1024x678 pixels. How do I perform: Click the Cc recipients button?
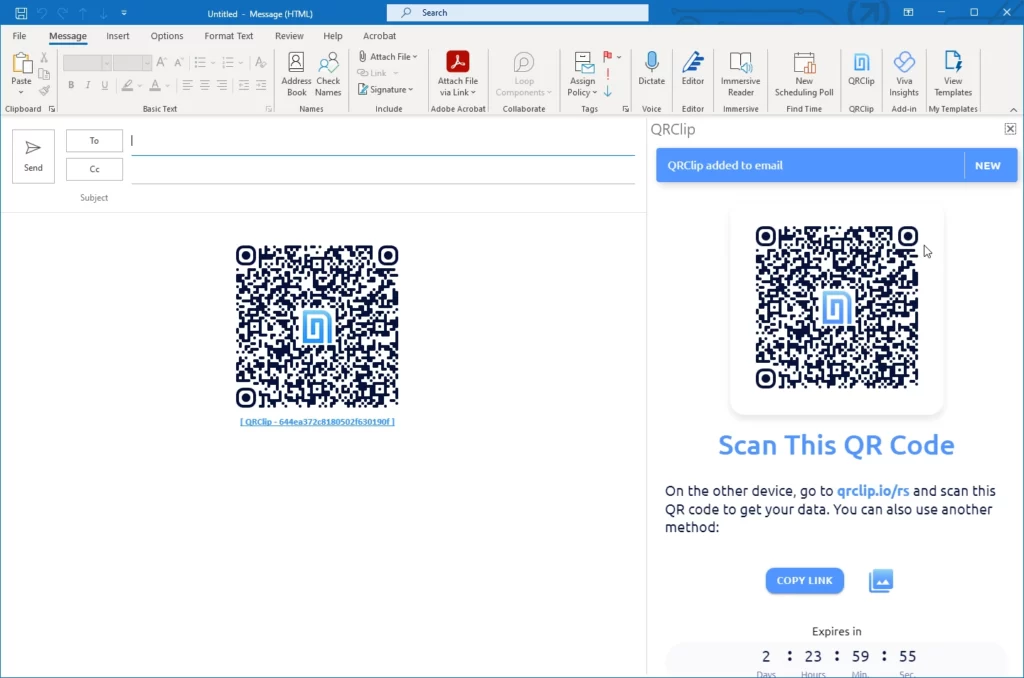pyautogui.click(x=94, y=169)
